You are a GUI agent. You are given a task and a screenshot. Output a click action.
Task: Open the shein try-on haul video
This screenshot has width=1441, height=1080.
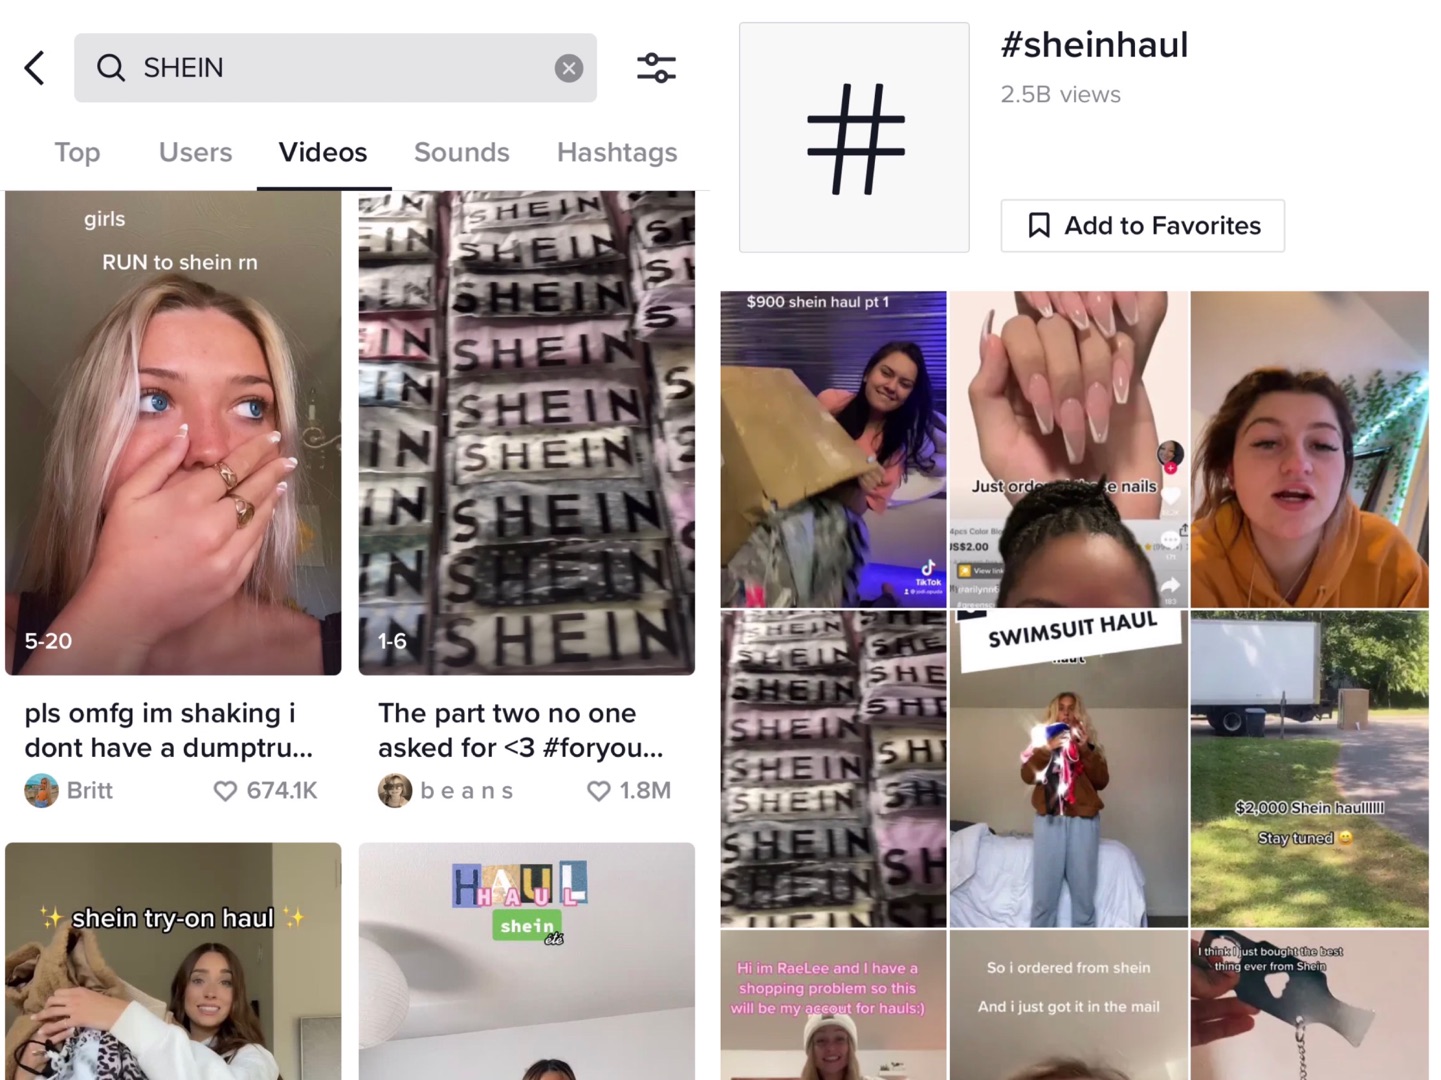pyautogui.click(x=173, y=961)
